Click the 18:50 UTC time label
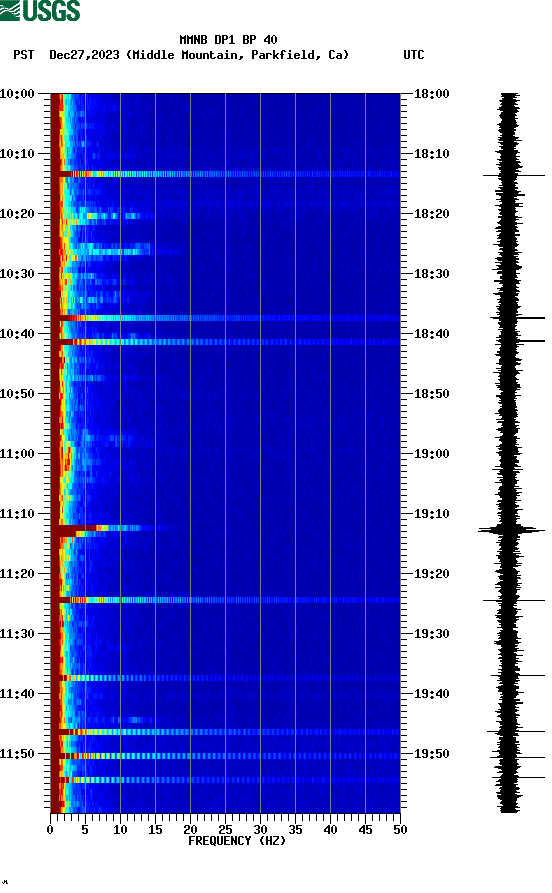The width and height of the screenshot is (552, 893). pos(432,394)
